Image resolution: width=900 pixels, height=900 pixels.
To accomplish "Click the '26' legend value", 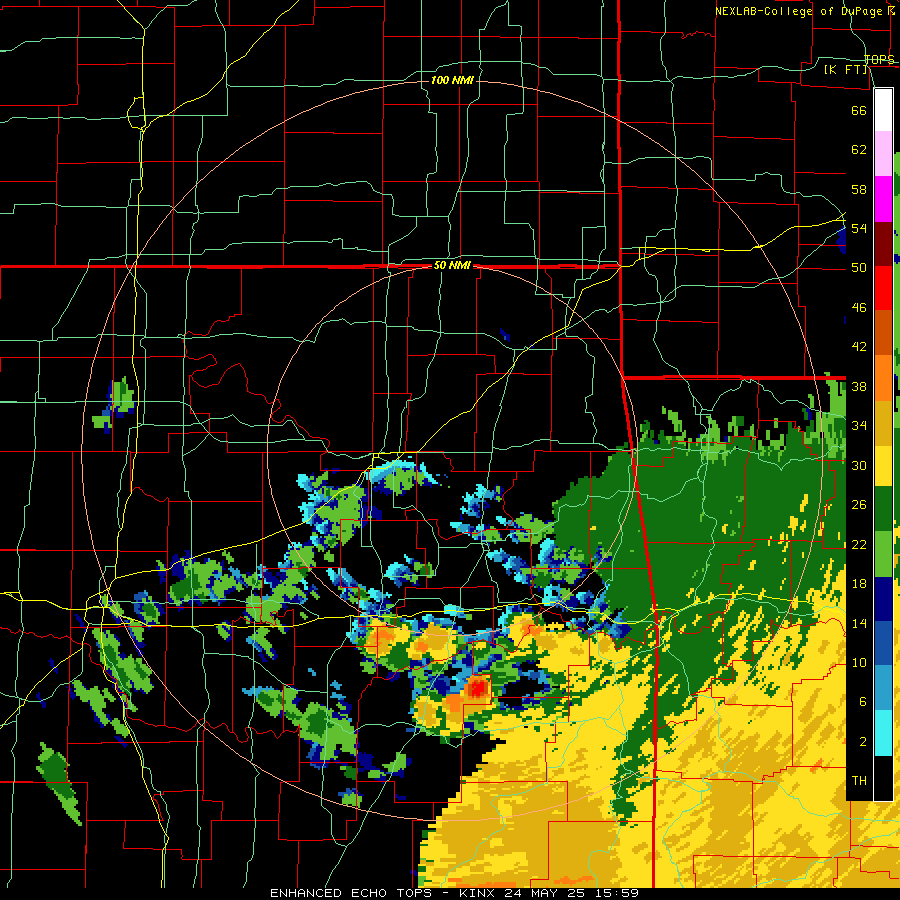I will tap(859, 505).
